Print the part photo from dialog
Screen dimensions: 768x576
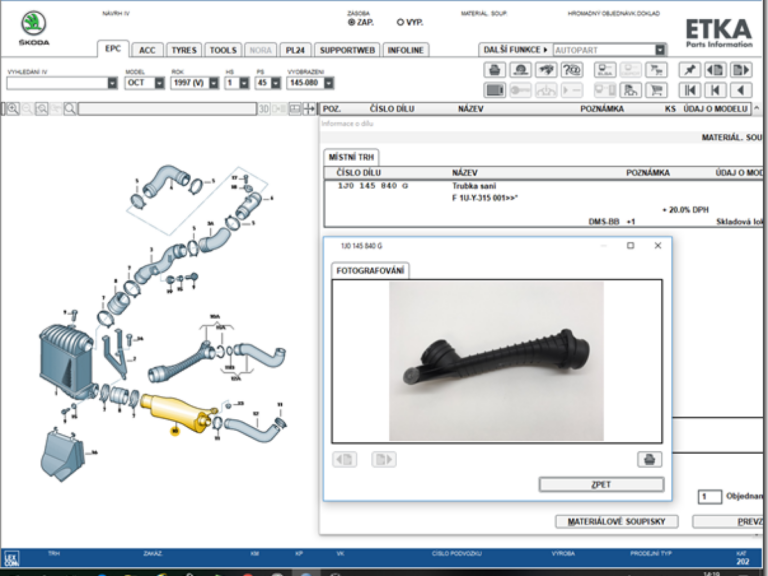click(x=649, y=459)
